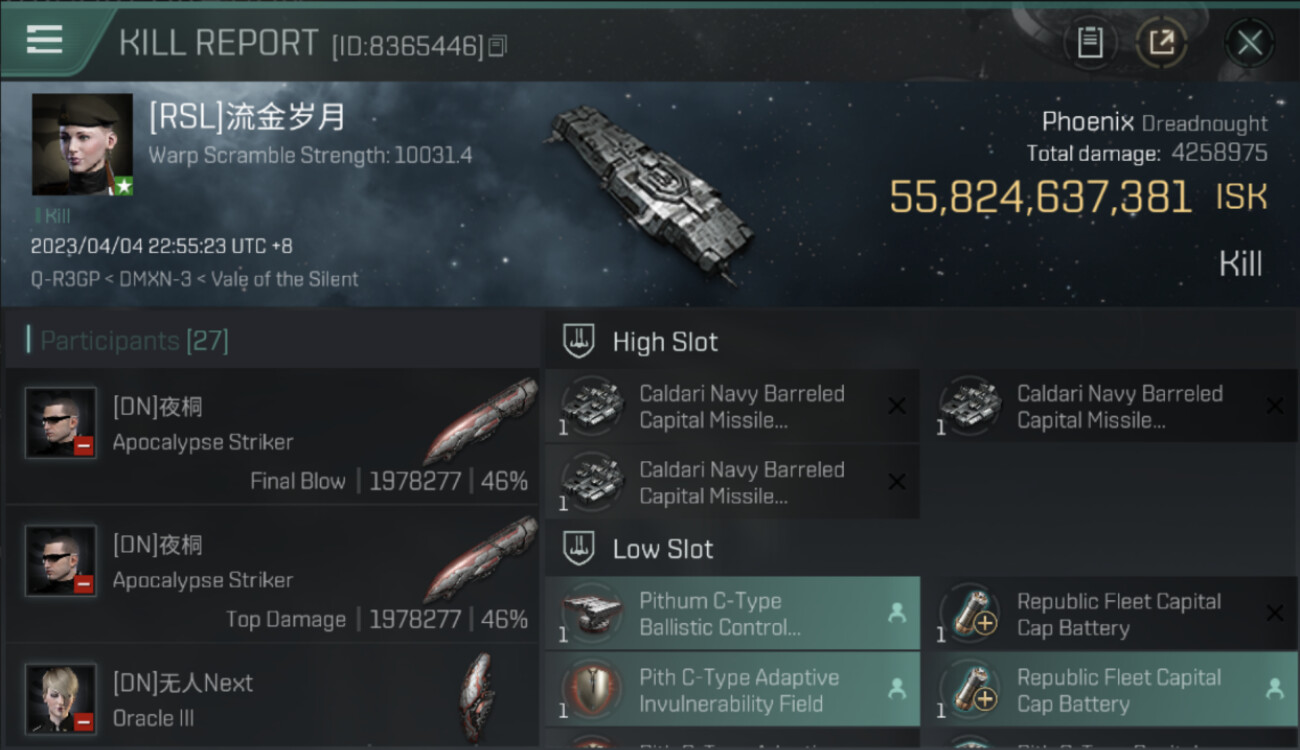Open the Oracle III pilot's portrait
The height and width of the screenshot is (750, 1300).
coord(61,698)
